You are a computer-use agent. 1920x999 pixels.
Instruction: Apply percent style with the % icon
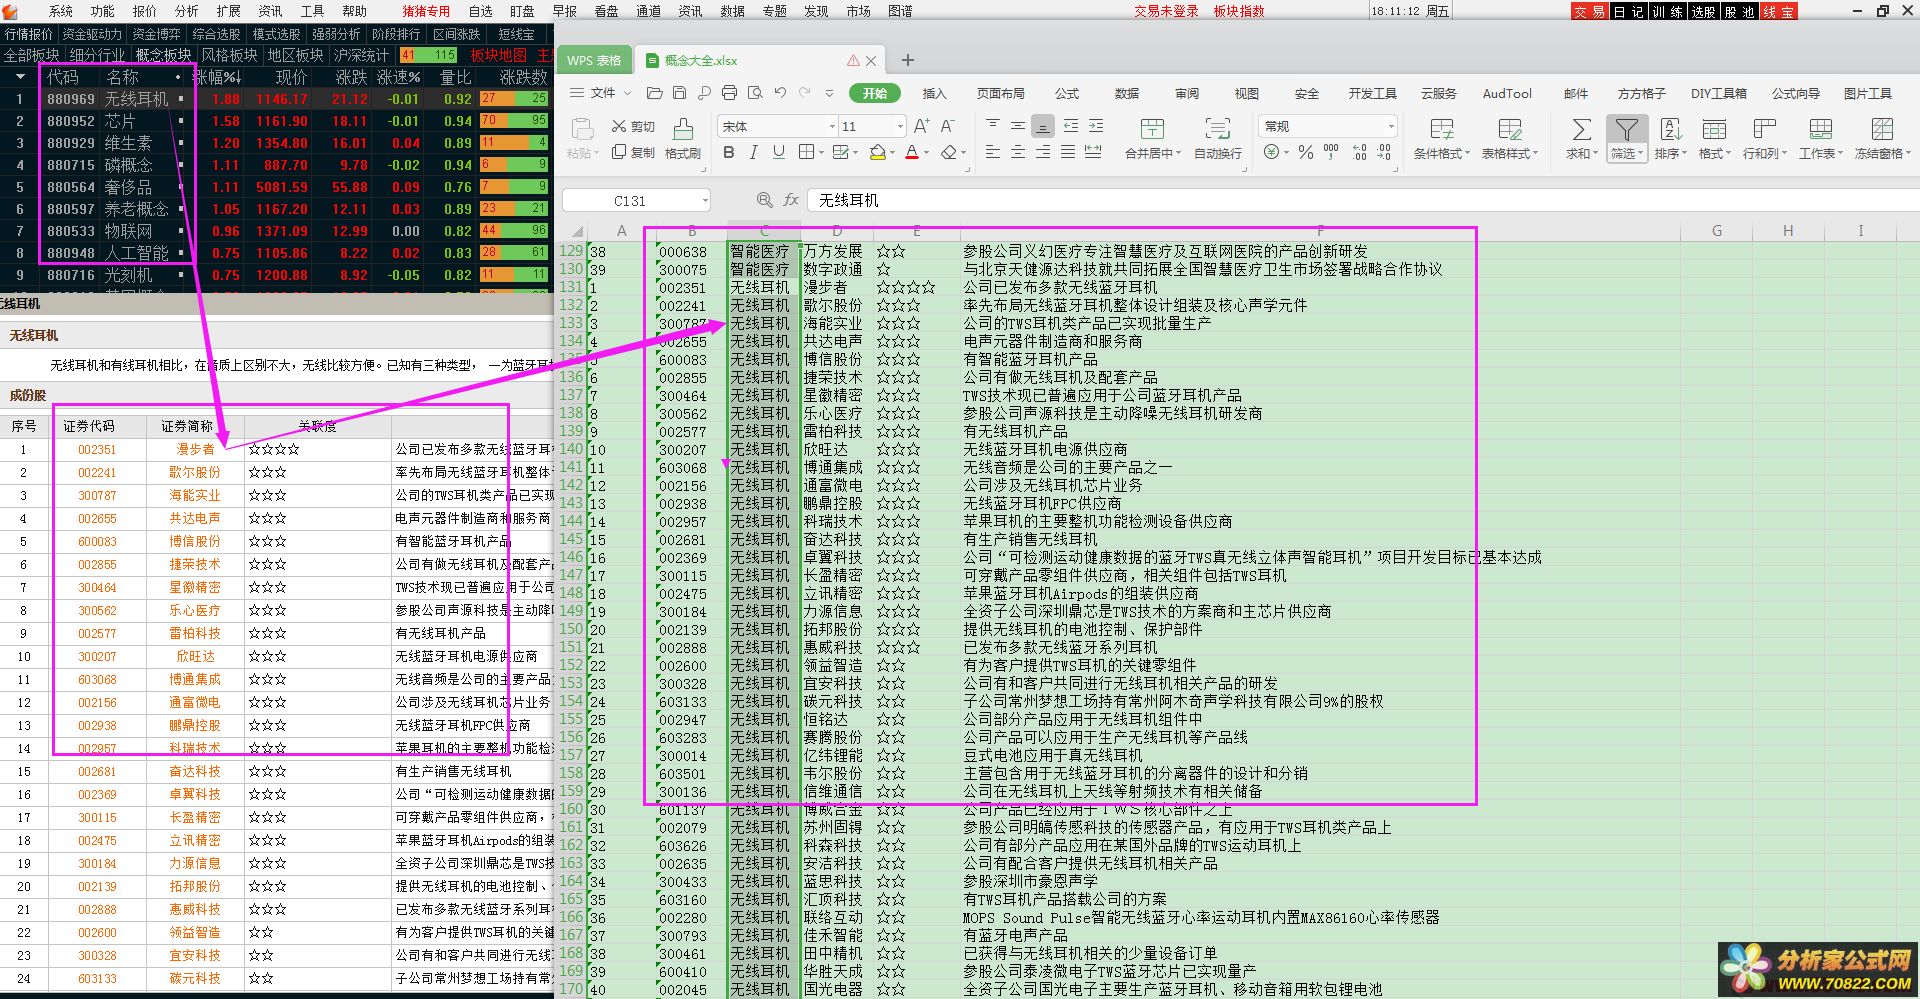tap(1305, 152)
